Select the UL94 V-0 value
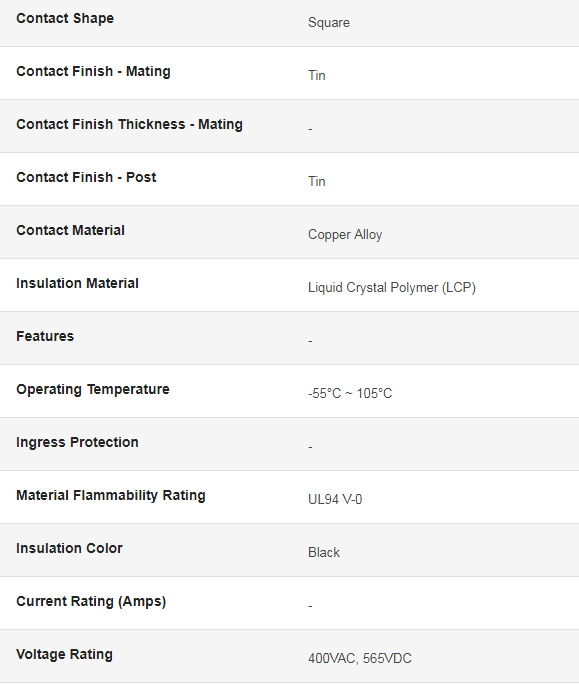 pyautogui.click(x=335, y=499)
